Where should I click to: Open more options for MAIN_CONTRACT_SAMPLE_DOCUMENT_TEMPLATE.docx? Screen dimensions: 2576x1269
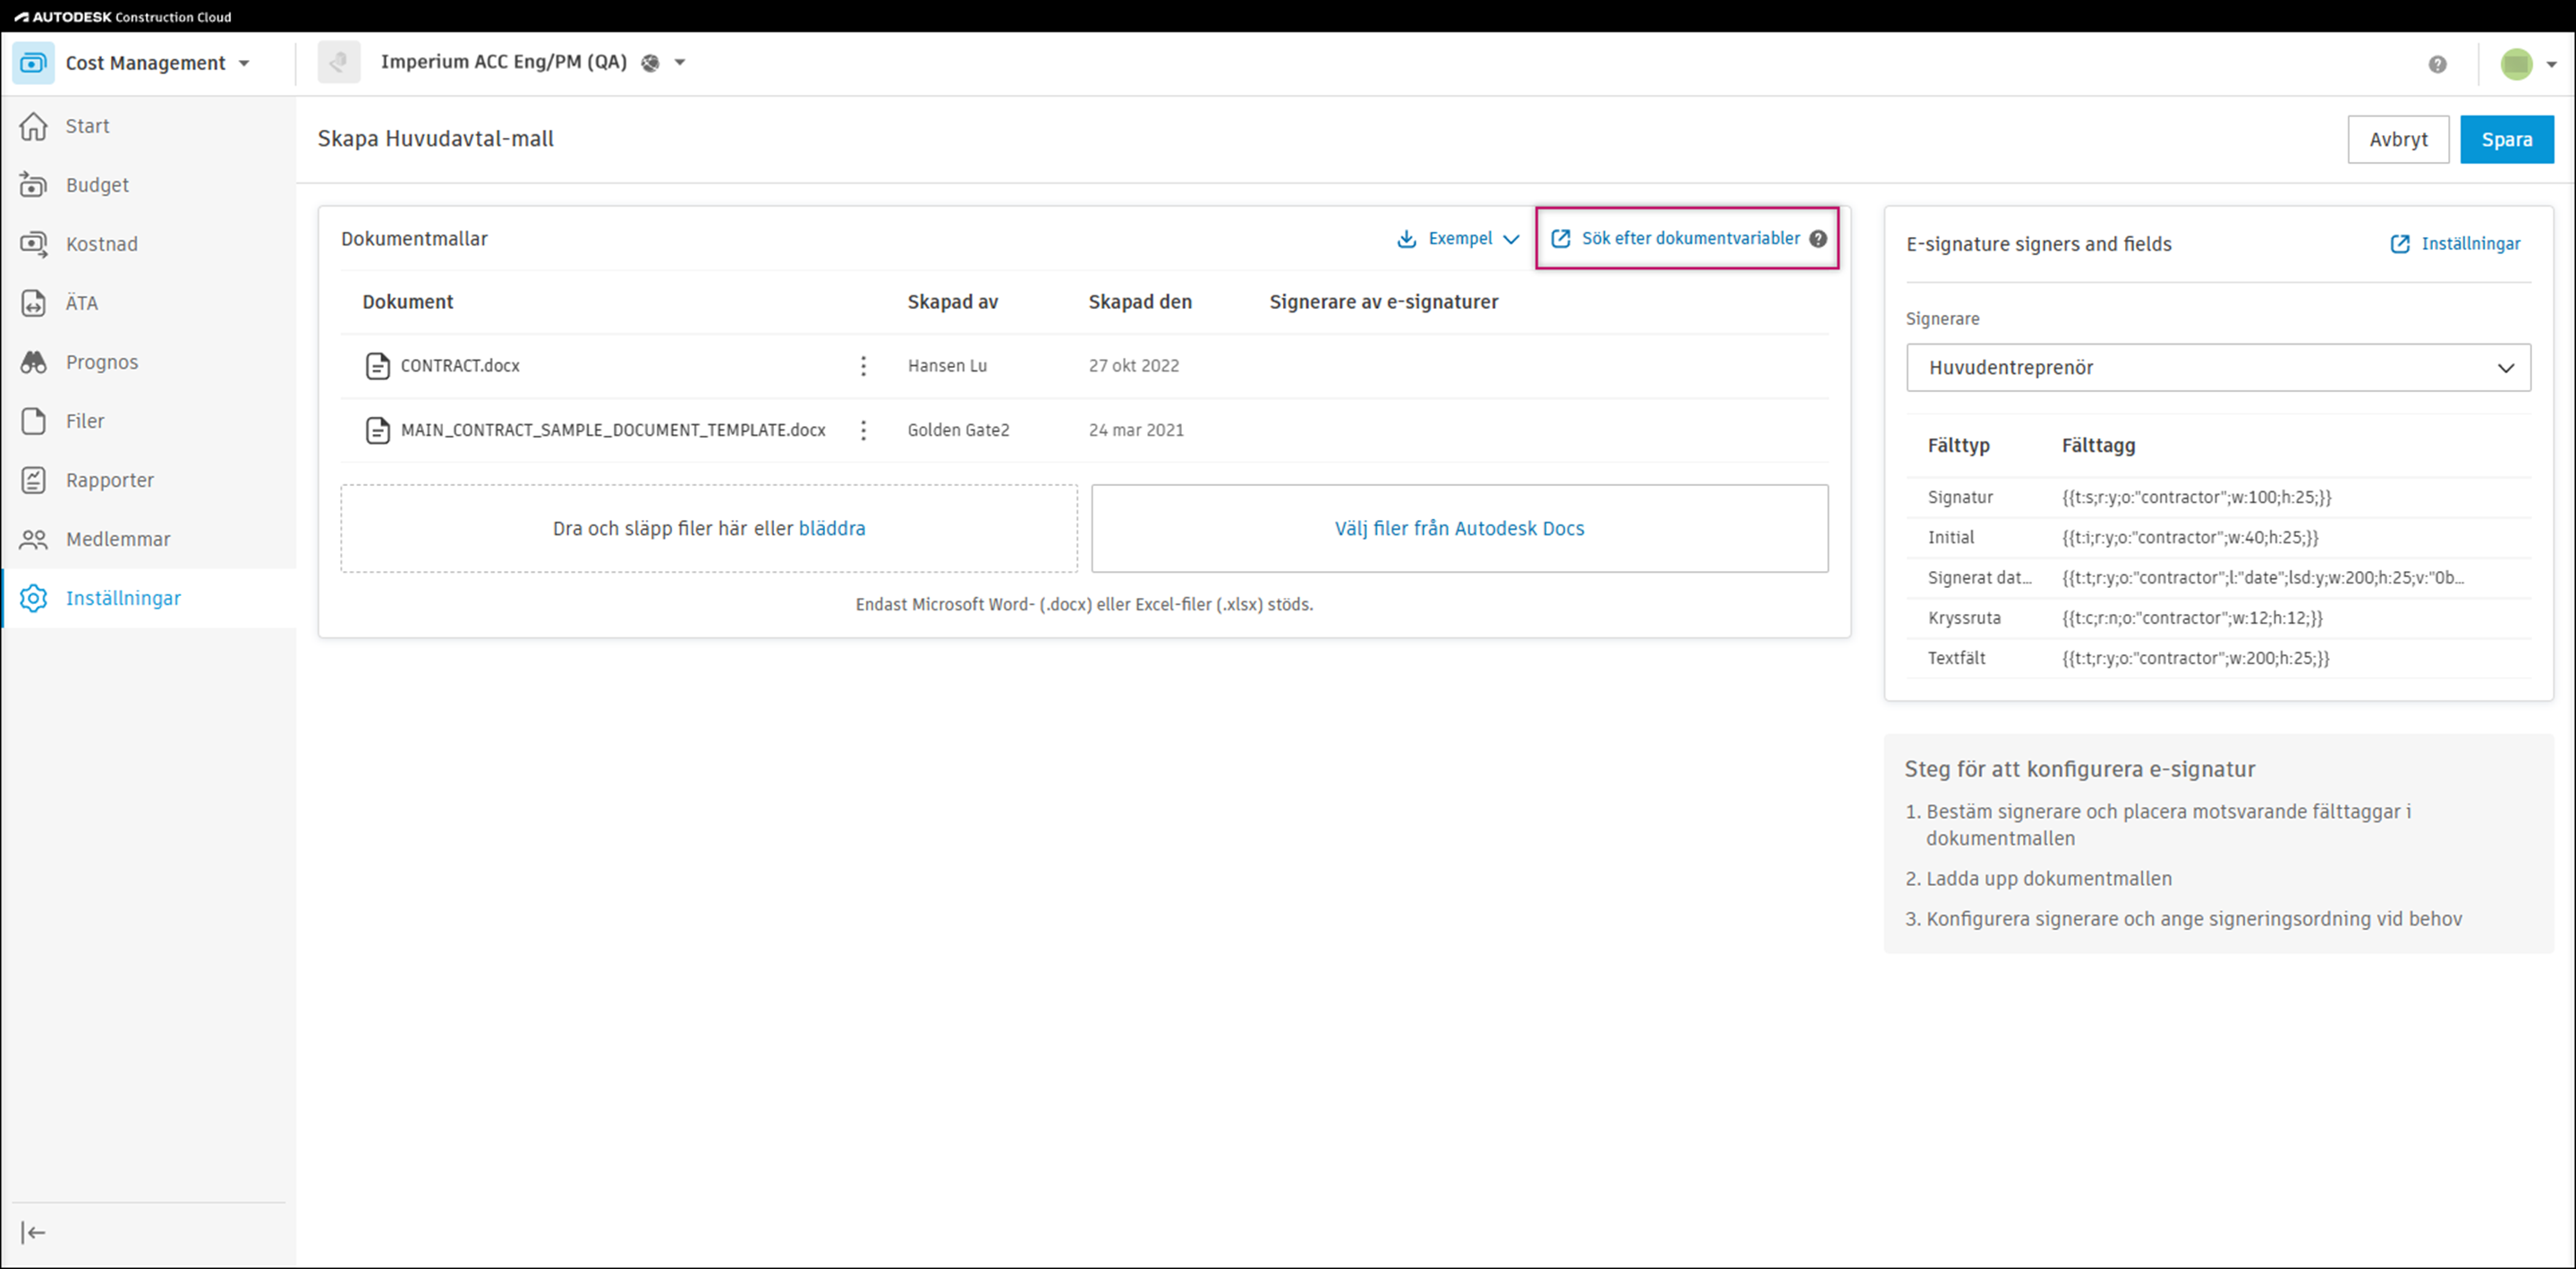(x=863, y=430)
